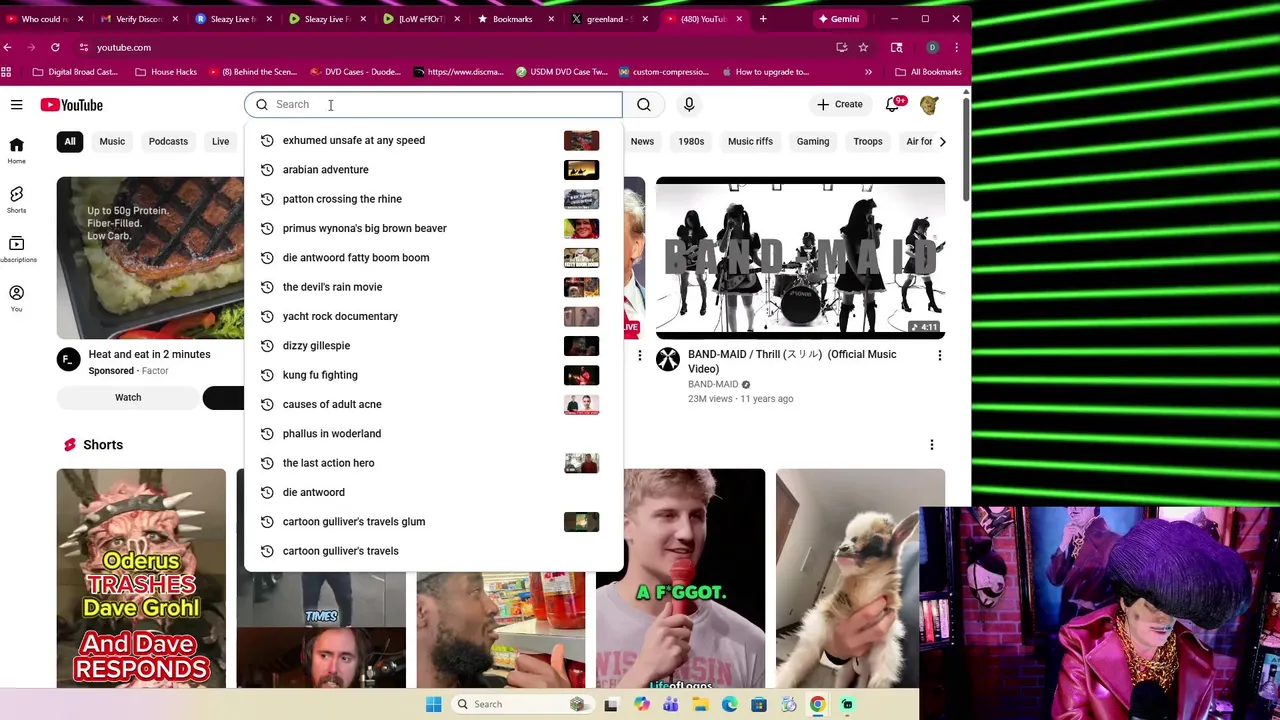The image size is (1280, 720).
Task: Show more bookmarks with chevron
Action: (x=868, y=72)
